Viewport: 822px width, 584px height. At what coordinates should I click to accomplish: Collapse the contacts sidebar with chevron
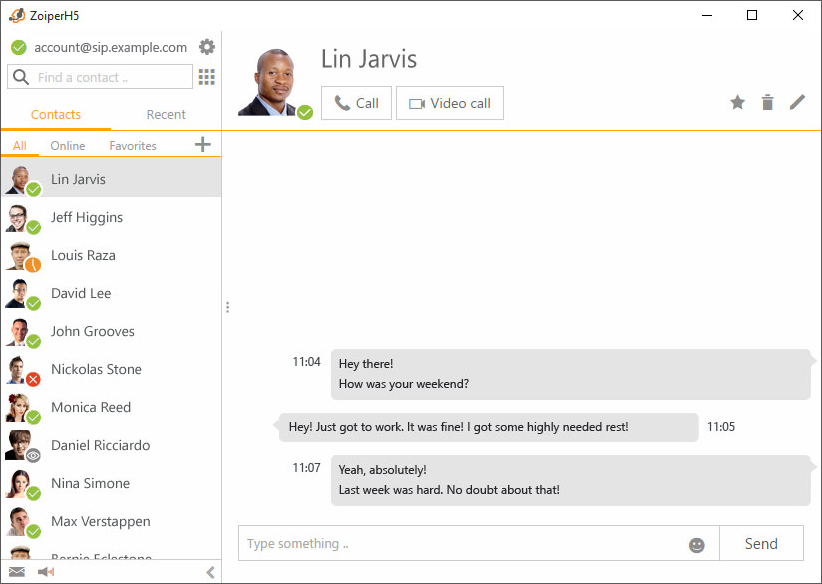pos(210,572)
